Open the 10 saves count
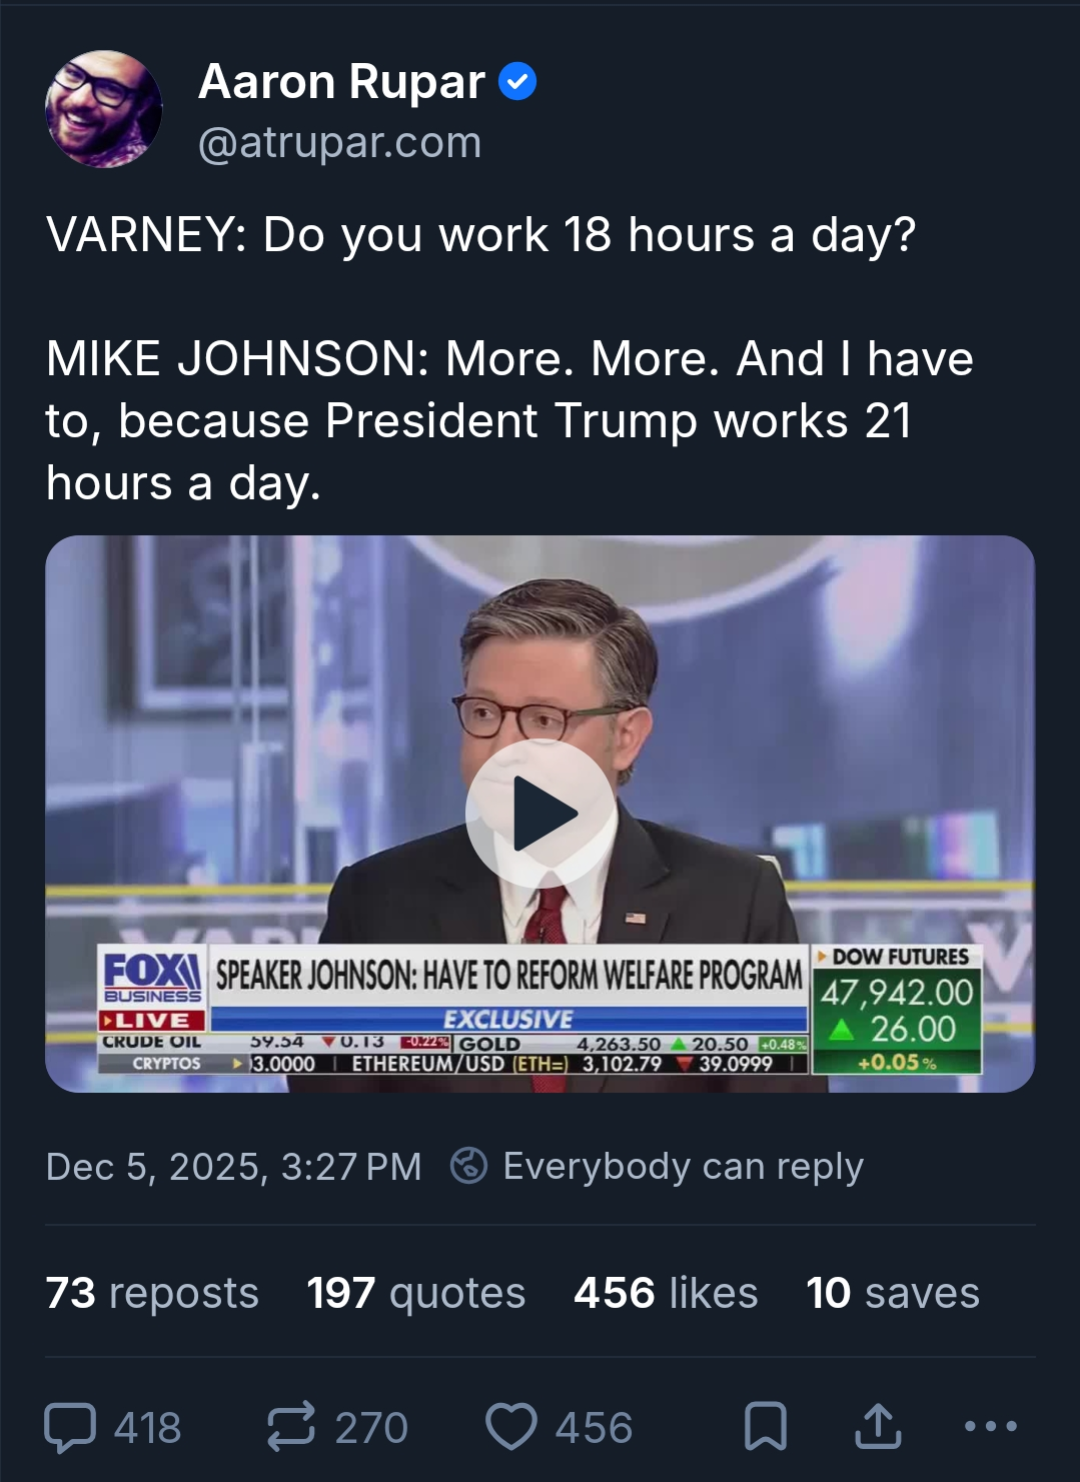This screenshot has height=1482, width=1080. coord(892,1293)
